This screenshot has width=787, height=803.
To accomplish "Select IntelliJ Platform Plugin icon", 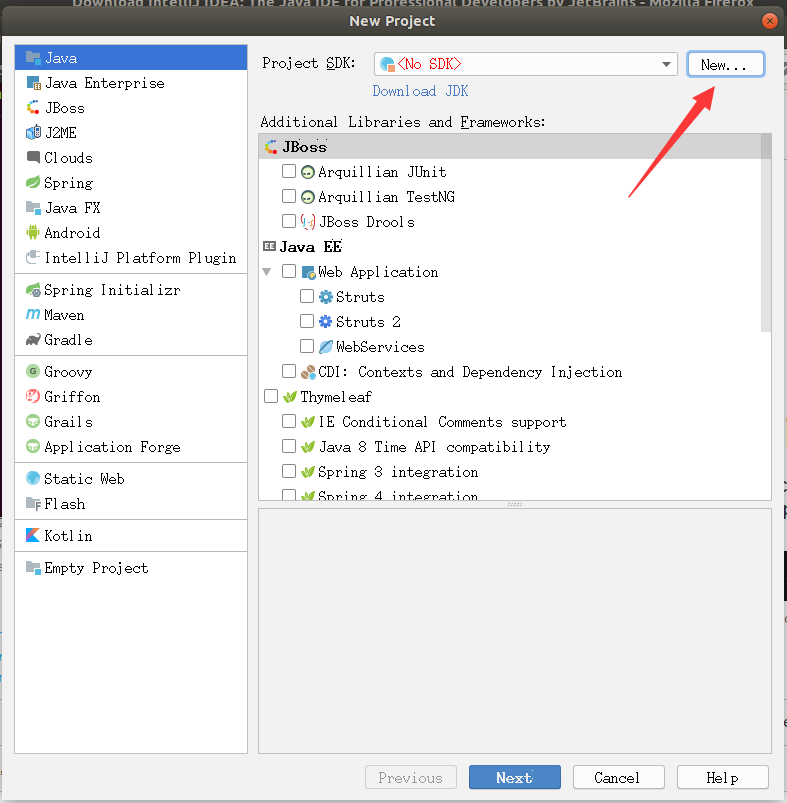I will 33,257.
